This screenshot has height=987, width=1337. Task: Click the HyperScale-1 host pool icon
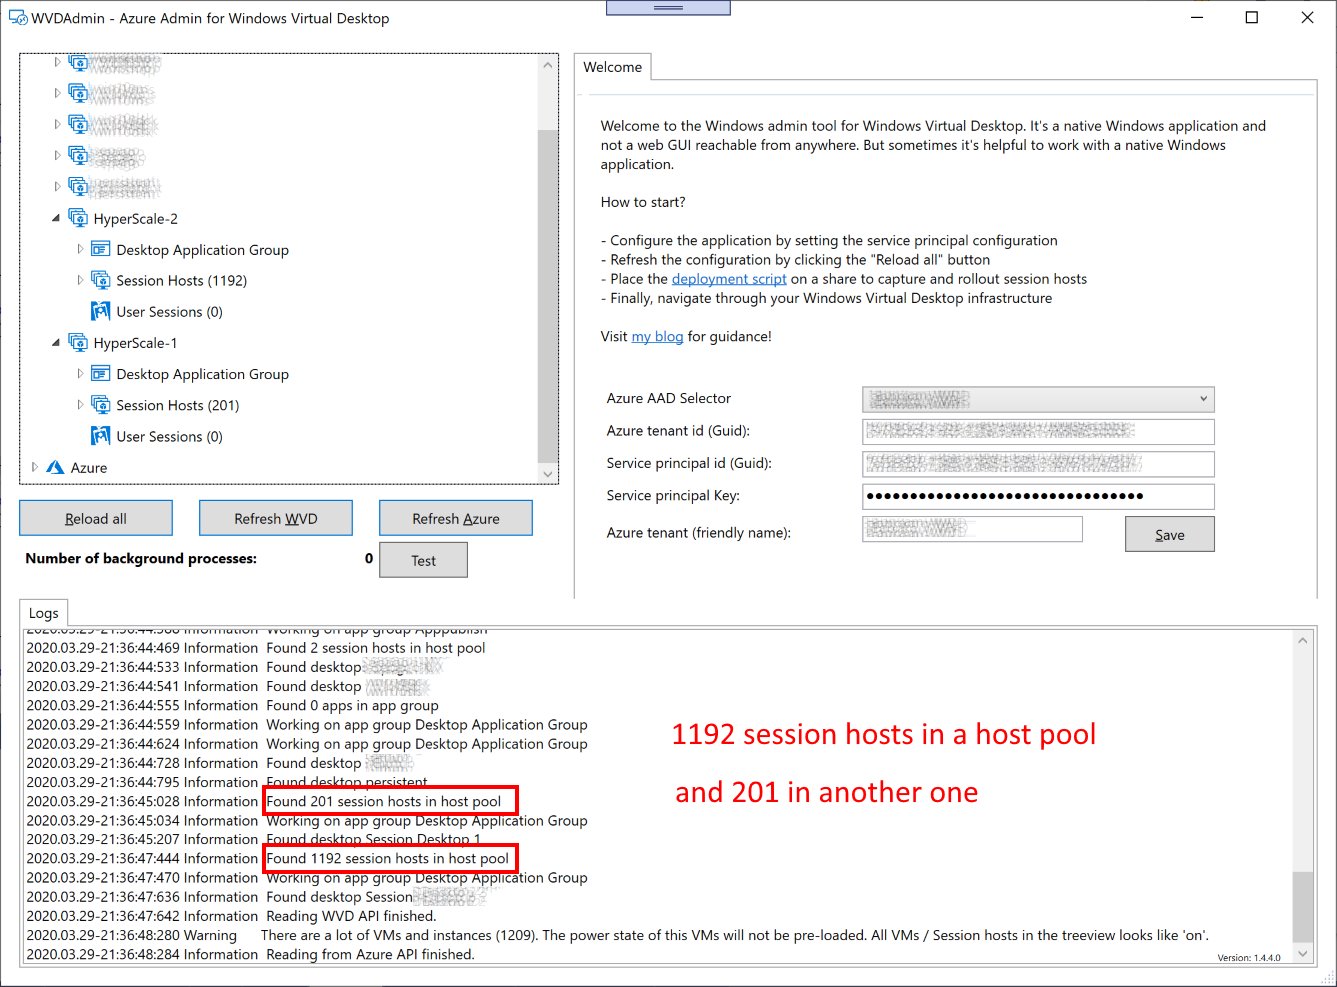click(x=78, y=342)
